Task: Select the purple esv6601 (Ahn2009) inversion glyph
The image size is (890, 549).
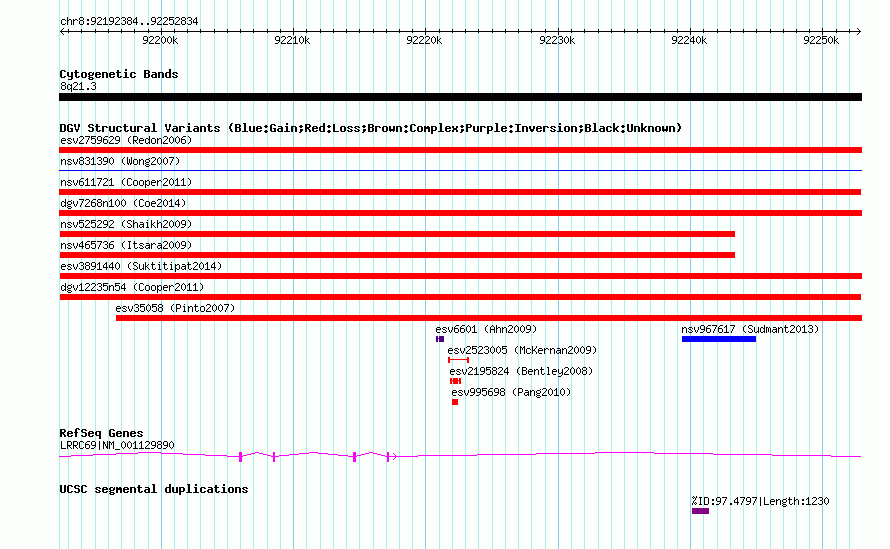Action: coord(440,339)
